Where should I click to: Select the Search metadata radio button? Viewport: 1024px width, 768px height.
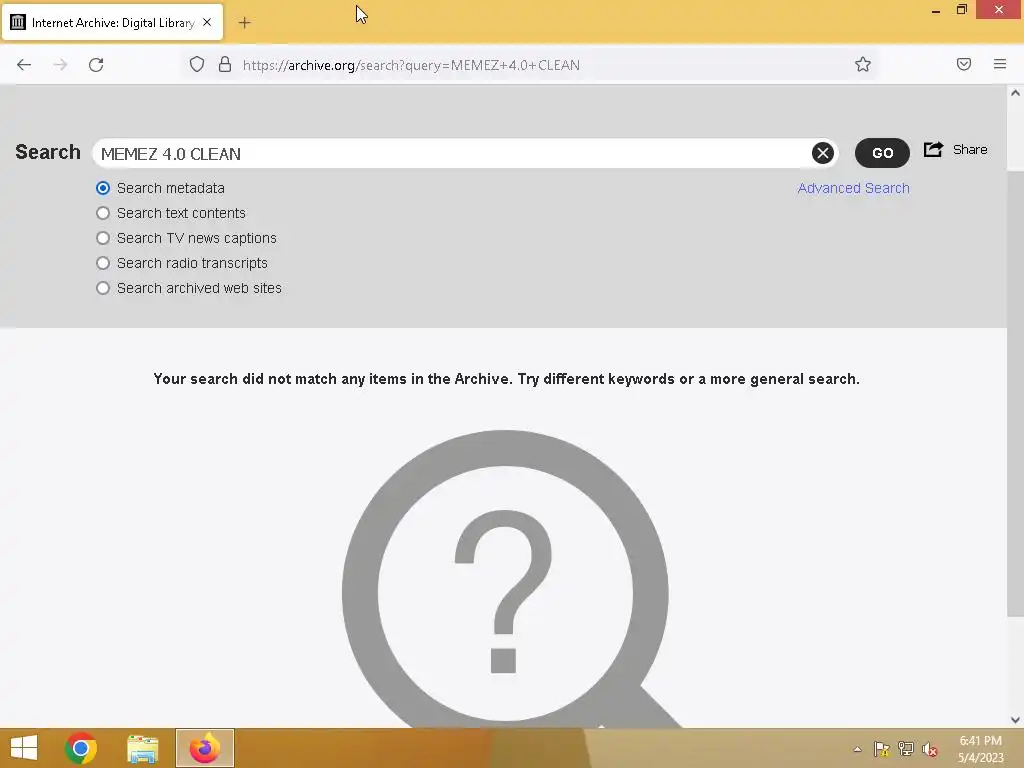(x=103, y=188)
